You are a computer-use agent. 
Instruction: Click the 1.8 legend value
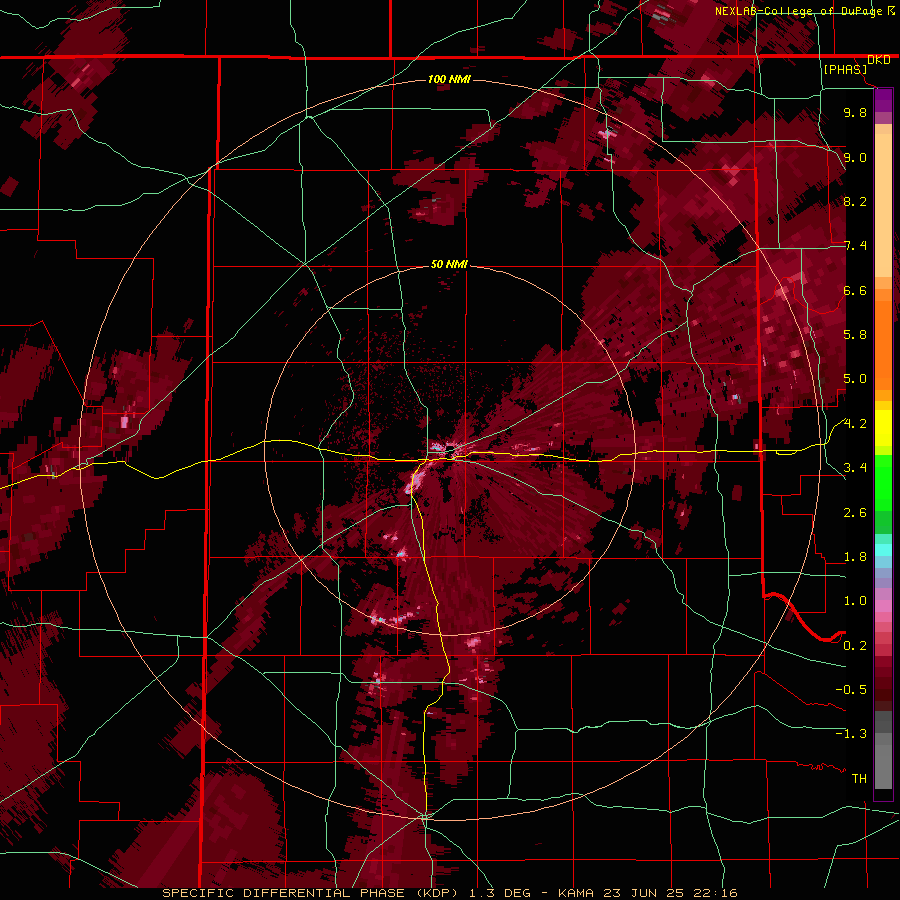855,557
